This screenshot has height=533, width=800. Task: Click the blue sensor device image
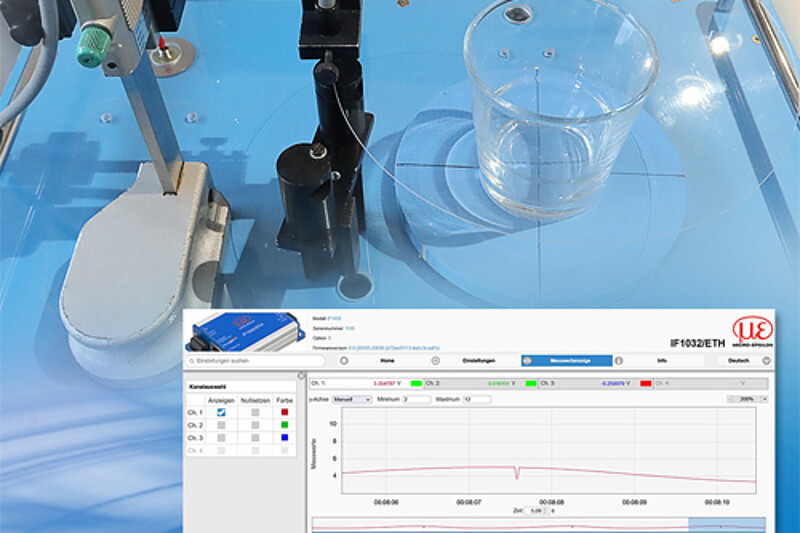pos(240,332)
